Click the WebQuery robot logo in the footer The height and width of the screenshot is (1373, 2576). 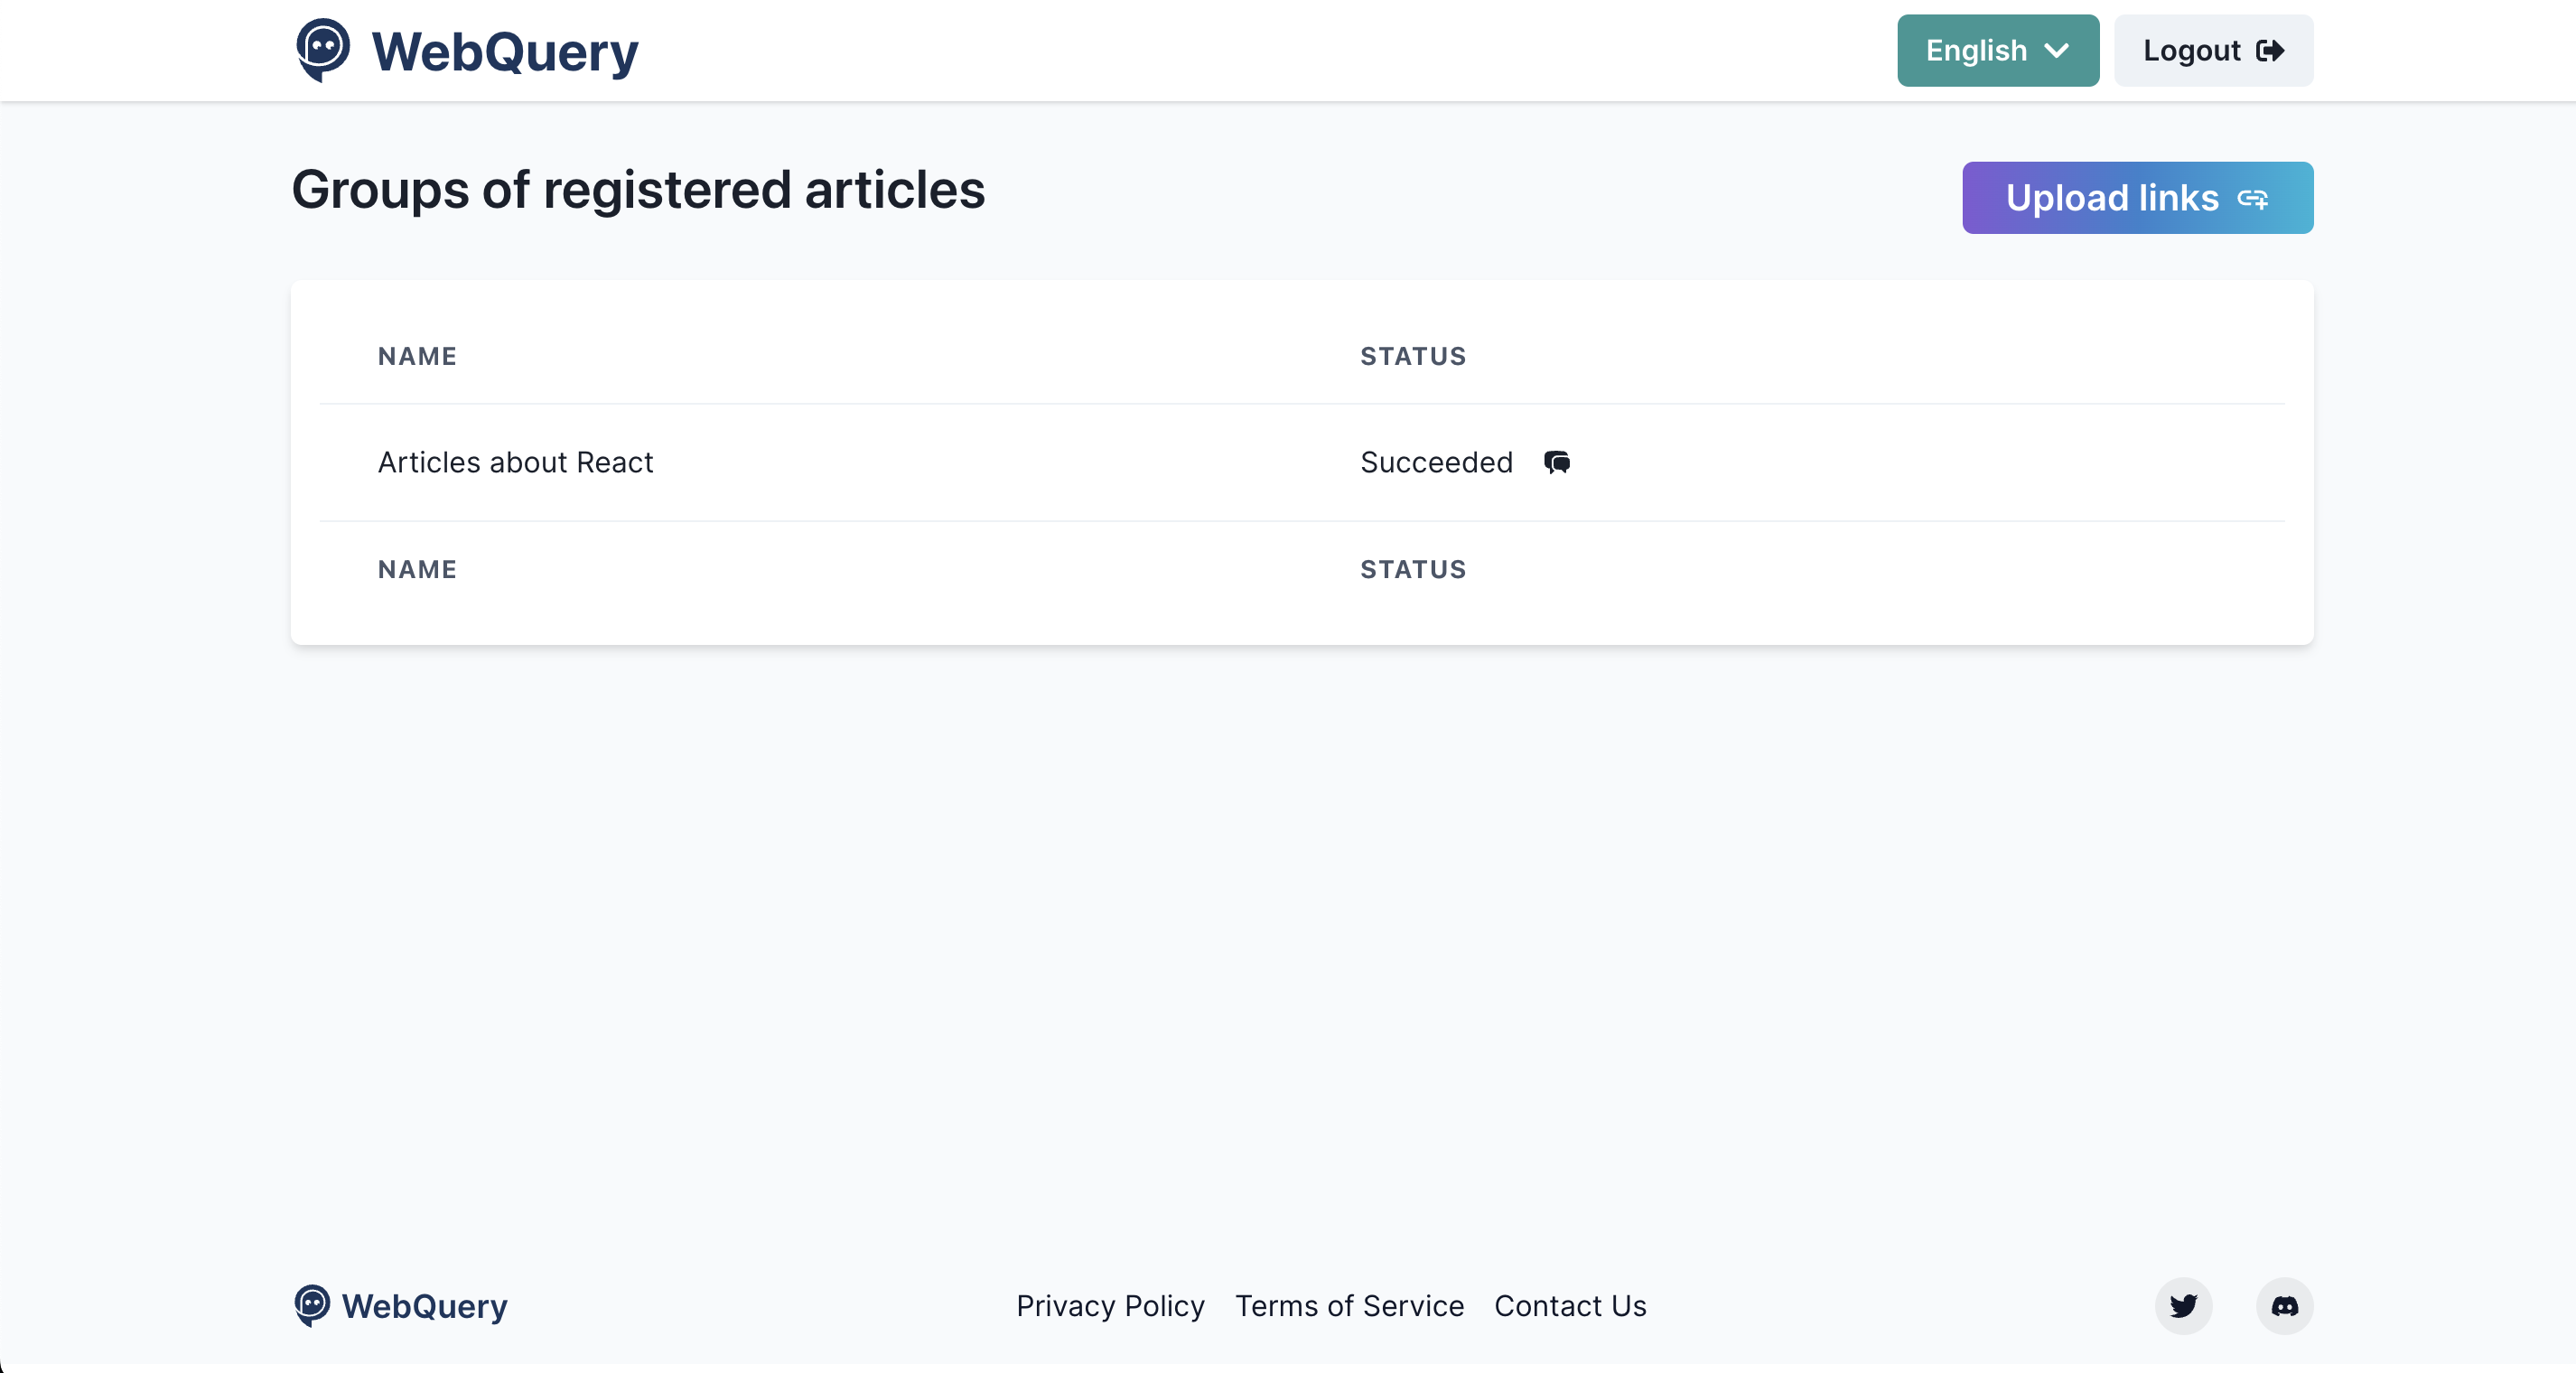313,1306
